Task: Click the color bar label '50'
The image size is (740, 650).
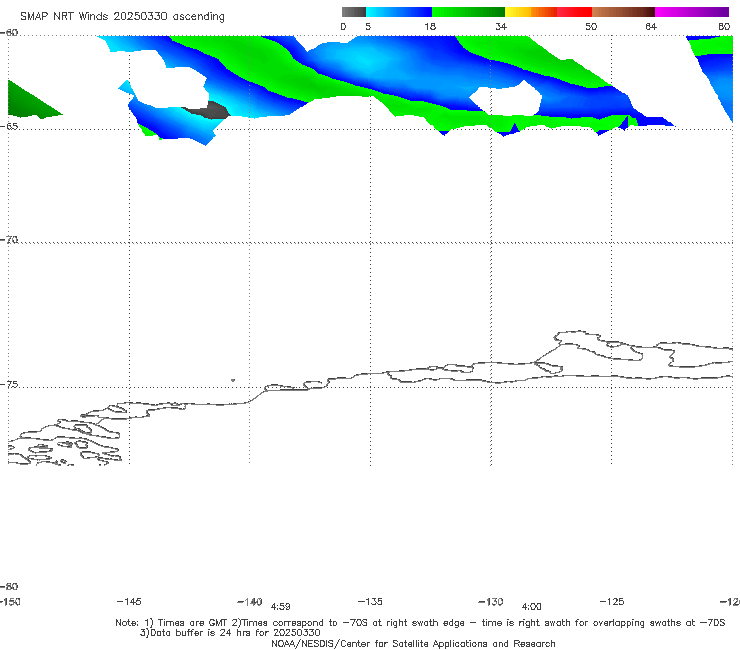Action: click(x=591, y=27)
